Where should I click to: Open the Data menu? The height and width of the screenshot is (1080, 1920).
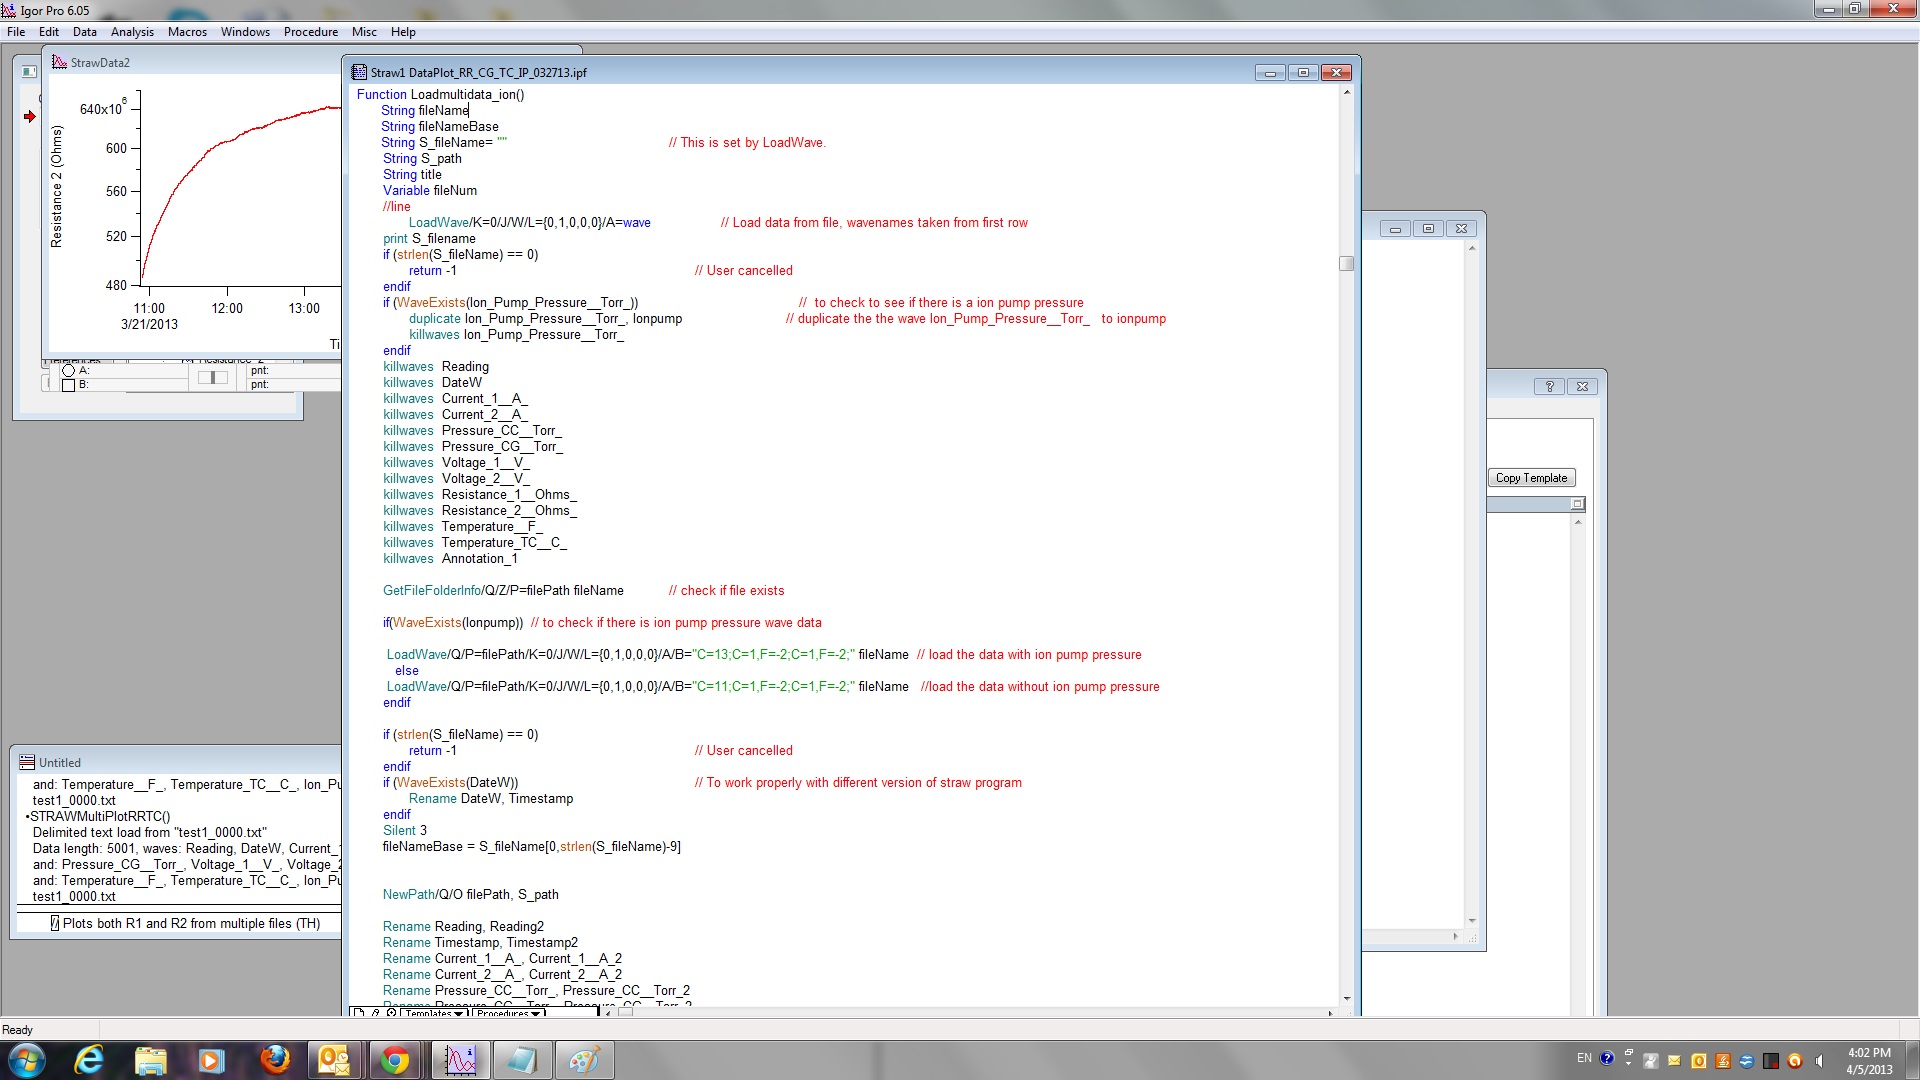point(85,32)
